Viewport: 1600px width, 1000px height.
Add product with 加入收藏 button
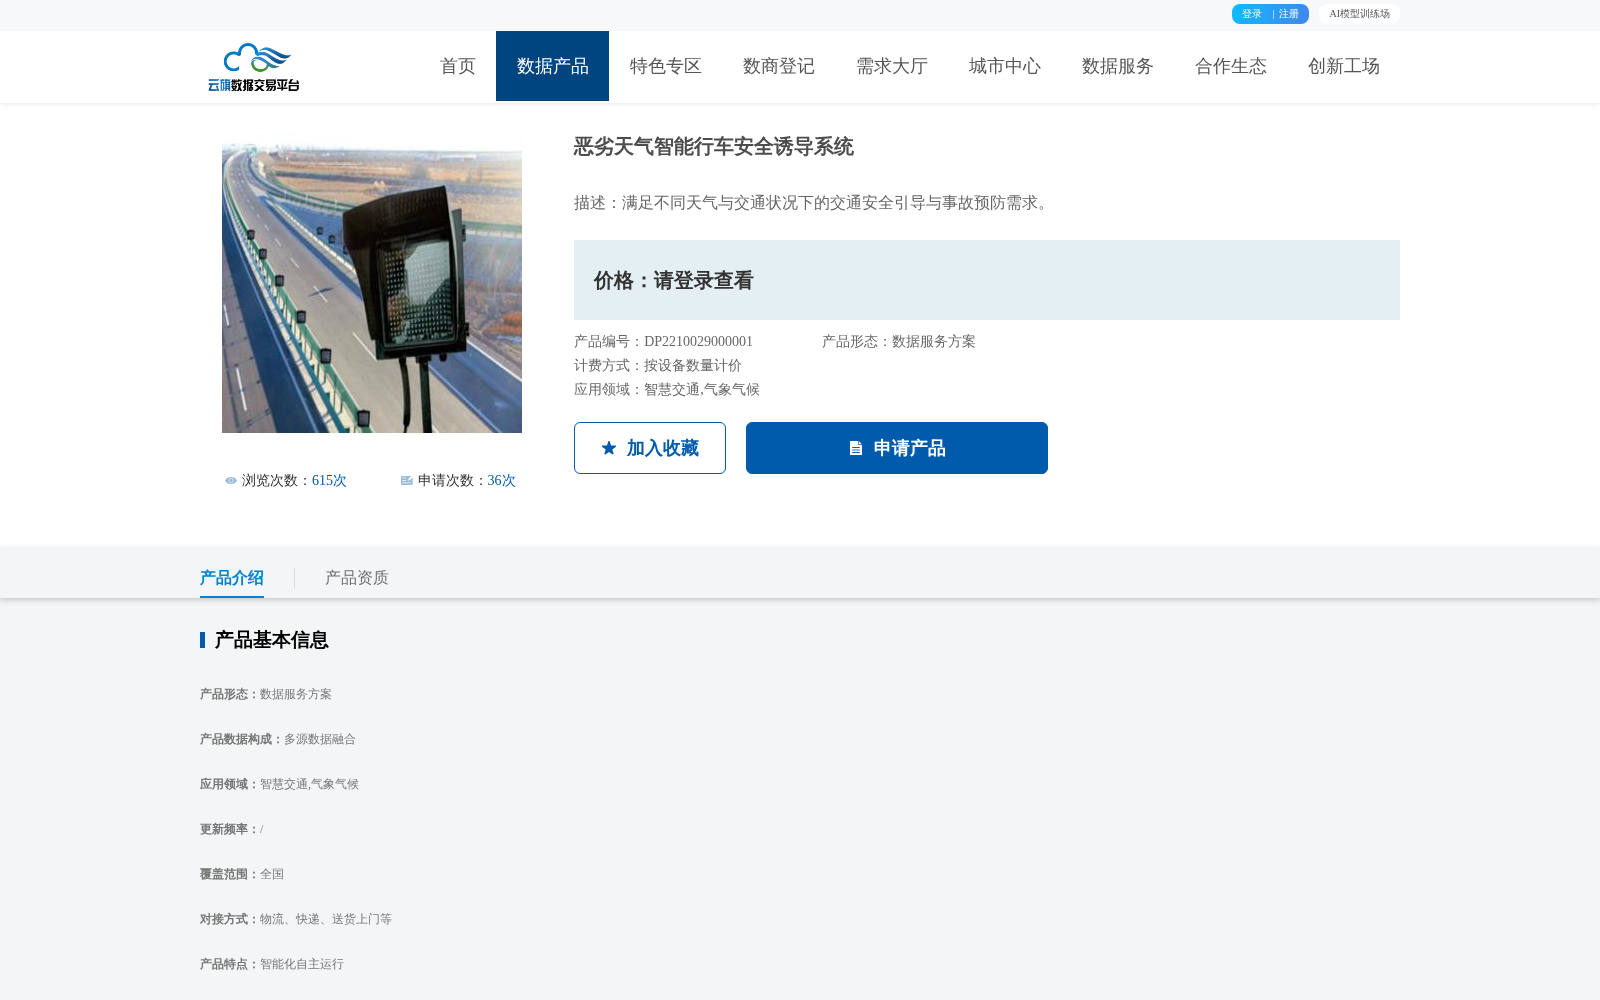650,448
